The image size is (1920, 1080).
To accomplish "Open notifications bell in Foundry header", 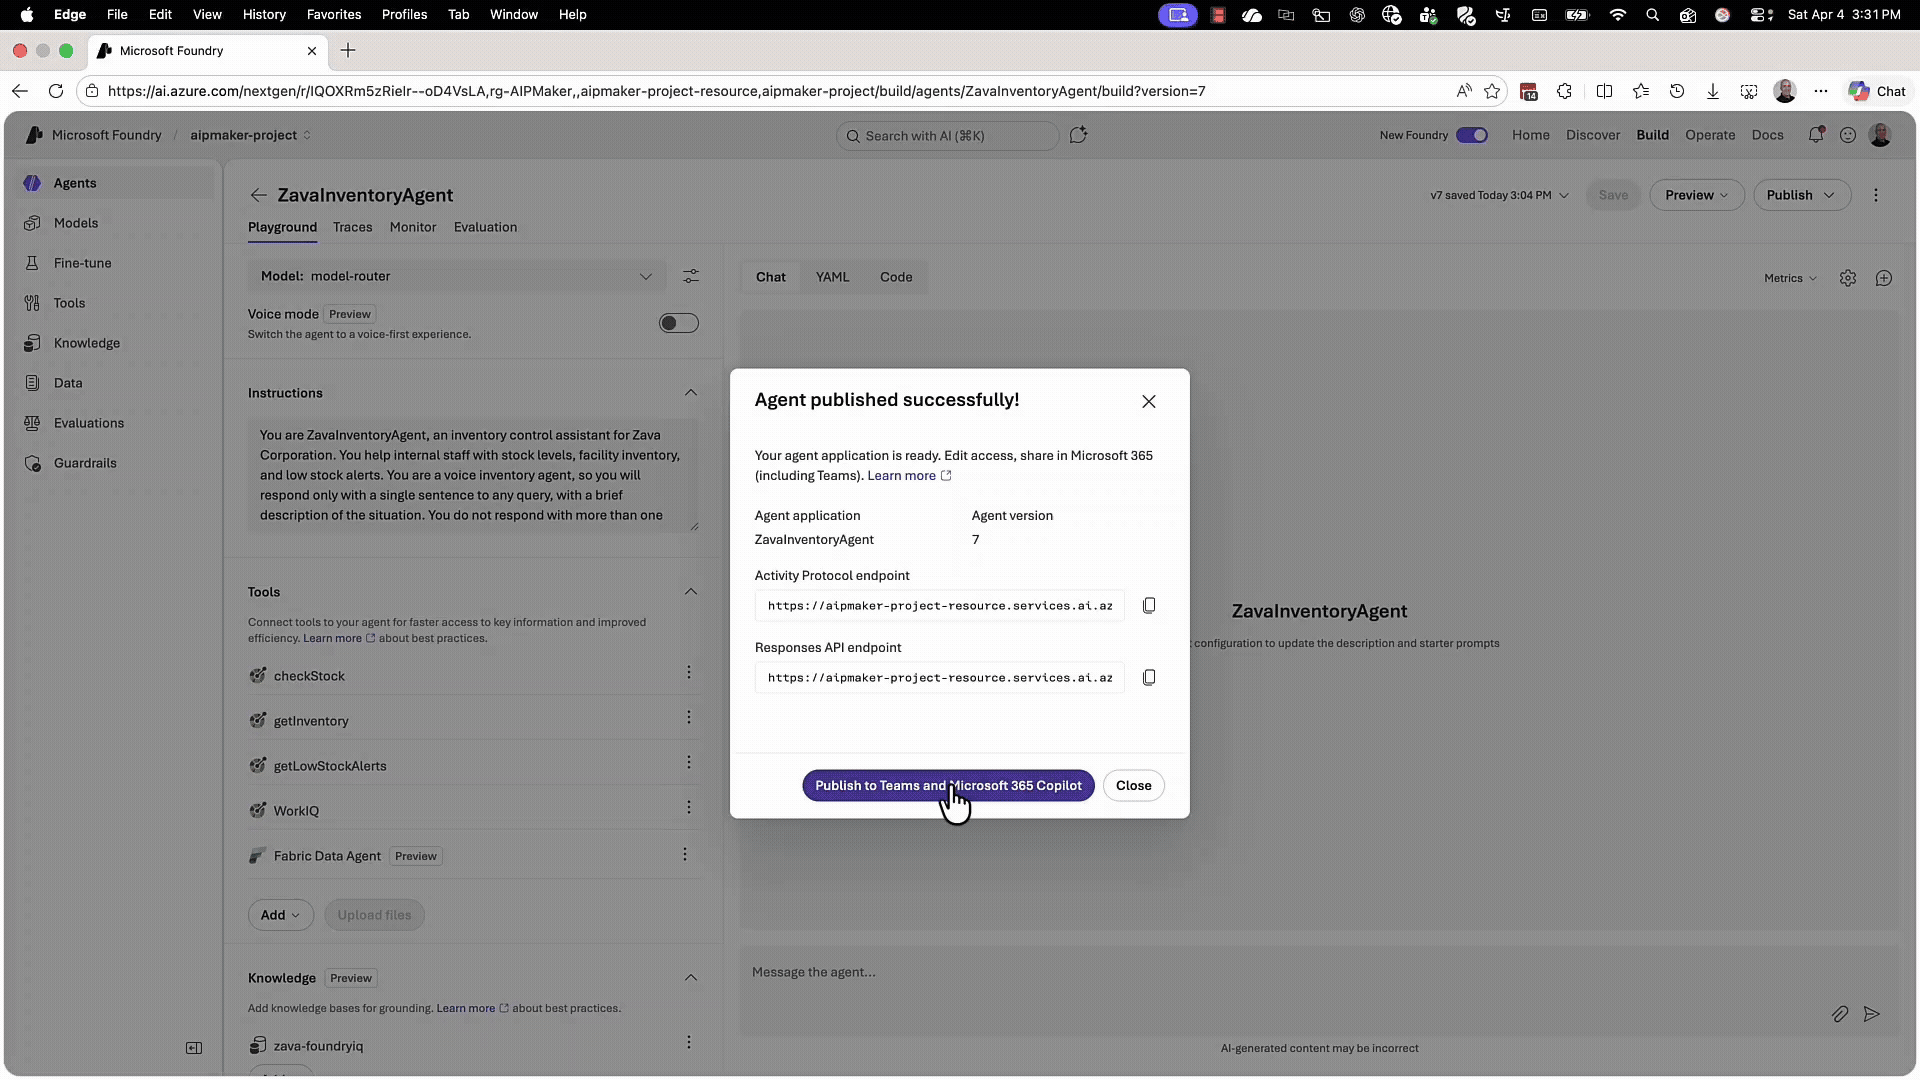I will 1816,135.
